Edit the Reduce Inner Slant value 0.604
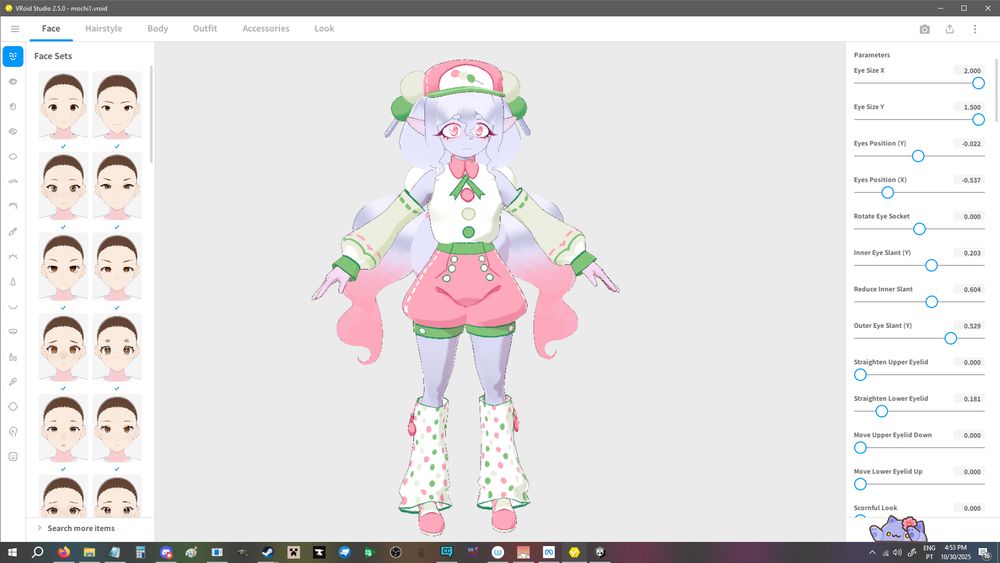The image size is (1000, 563). (x=969, y=289)
